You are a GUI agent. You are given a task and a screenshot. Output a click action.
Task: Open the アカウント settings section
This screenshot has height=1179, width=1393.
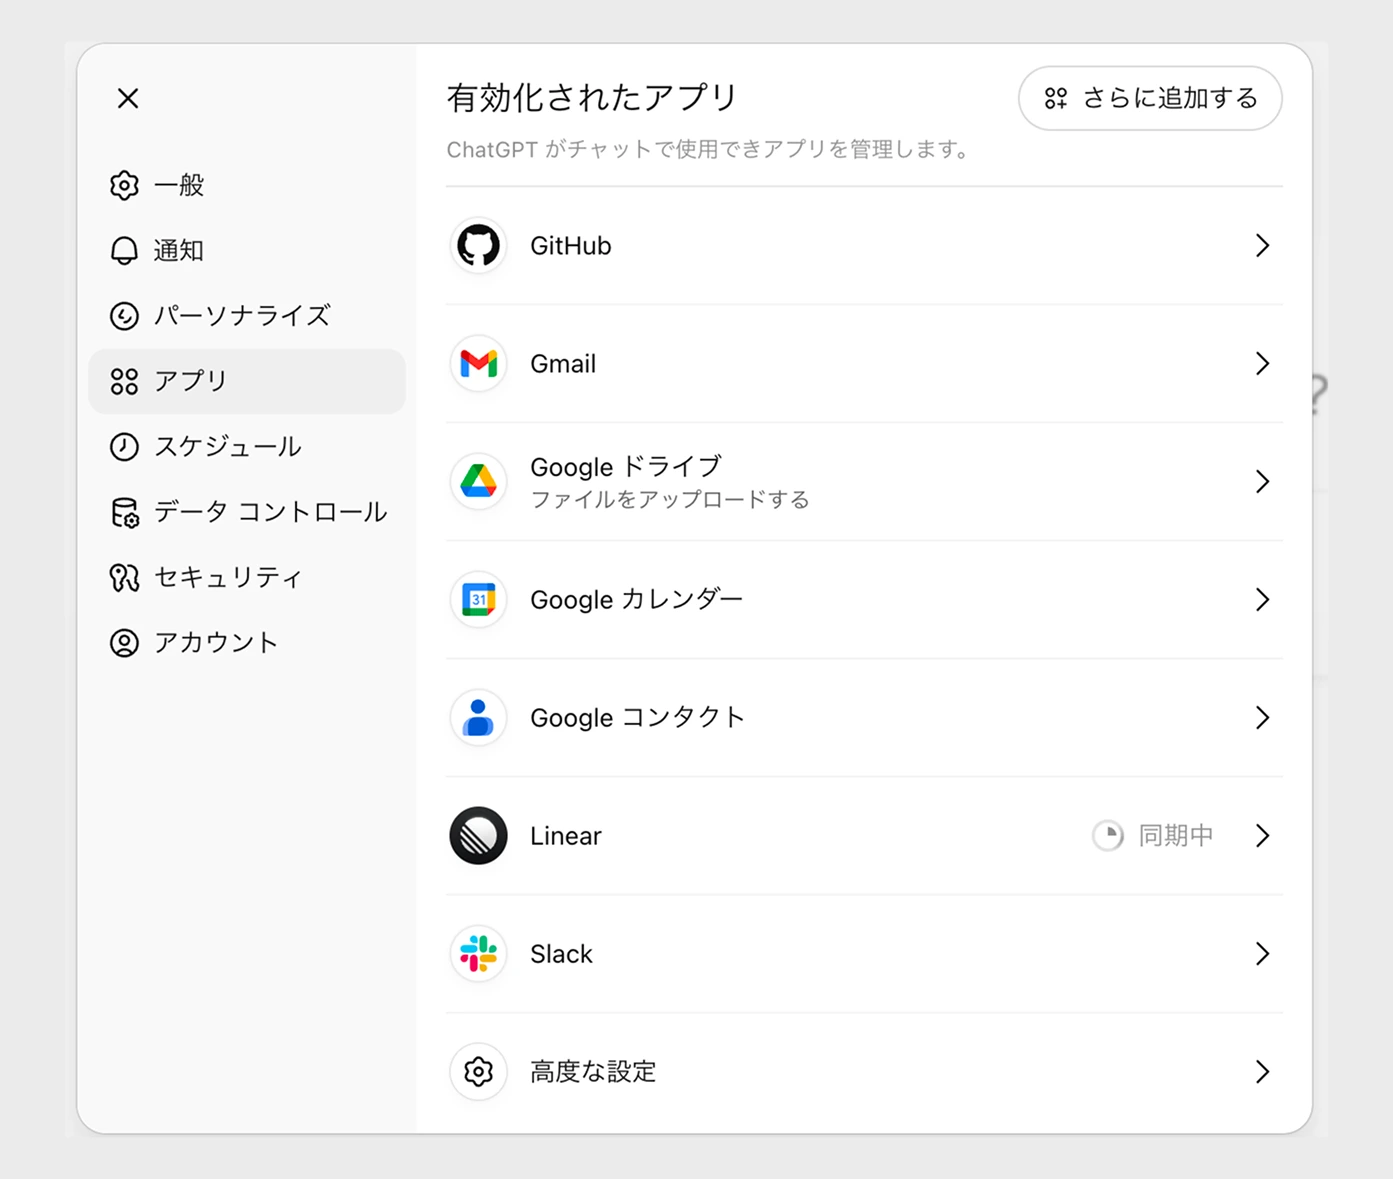247,643
